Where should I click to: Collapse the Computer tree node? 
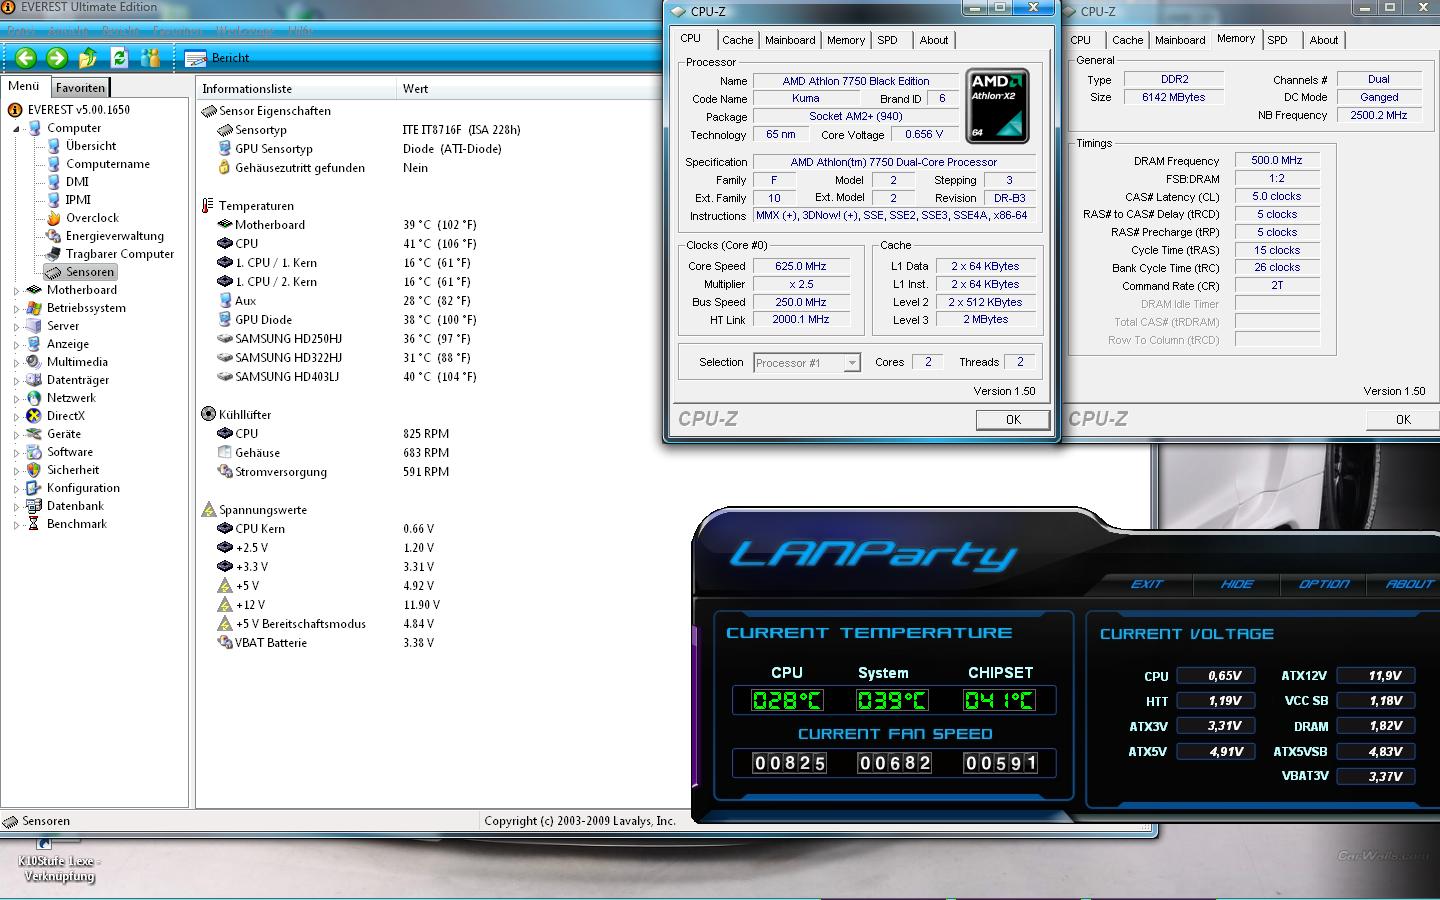[16, 128]
